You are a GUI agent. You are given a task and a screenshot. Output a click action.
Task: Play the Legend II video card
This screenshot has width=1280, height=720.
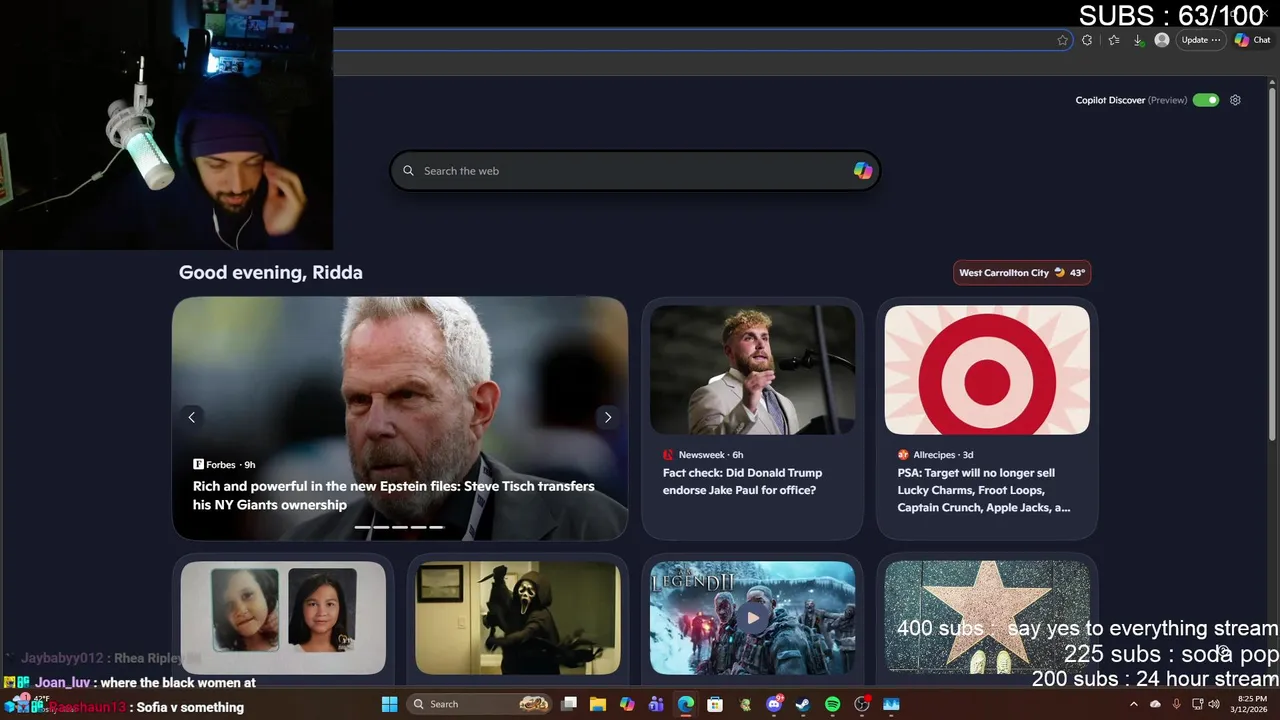(752, 618)
